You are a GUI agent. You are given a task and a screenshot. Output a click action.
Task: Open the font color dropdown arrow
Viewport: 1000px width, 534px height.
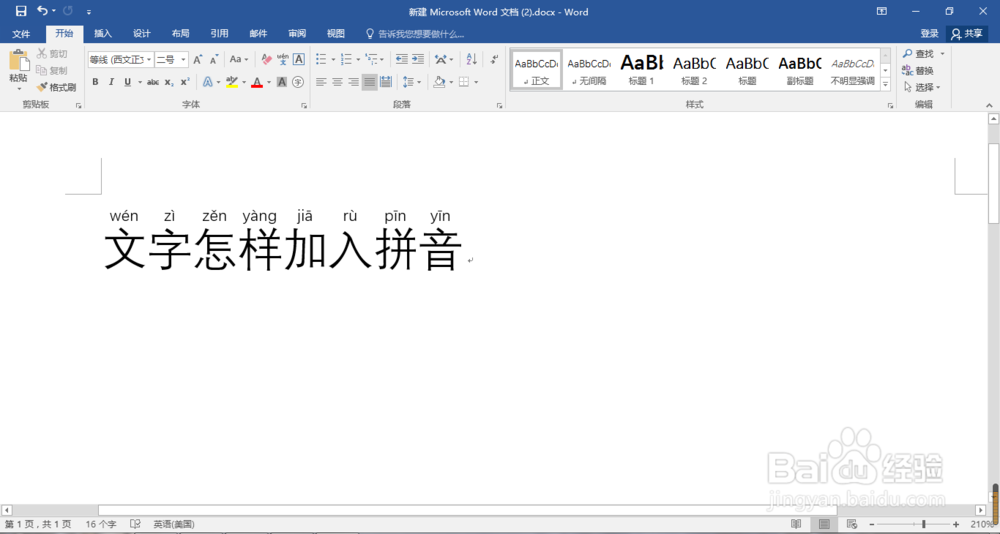(268, 82)
